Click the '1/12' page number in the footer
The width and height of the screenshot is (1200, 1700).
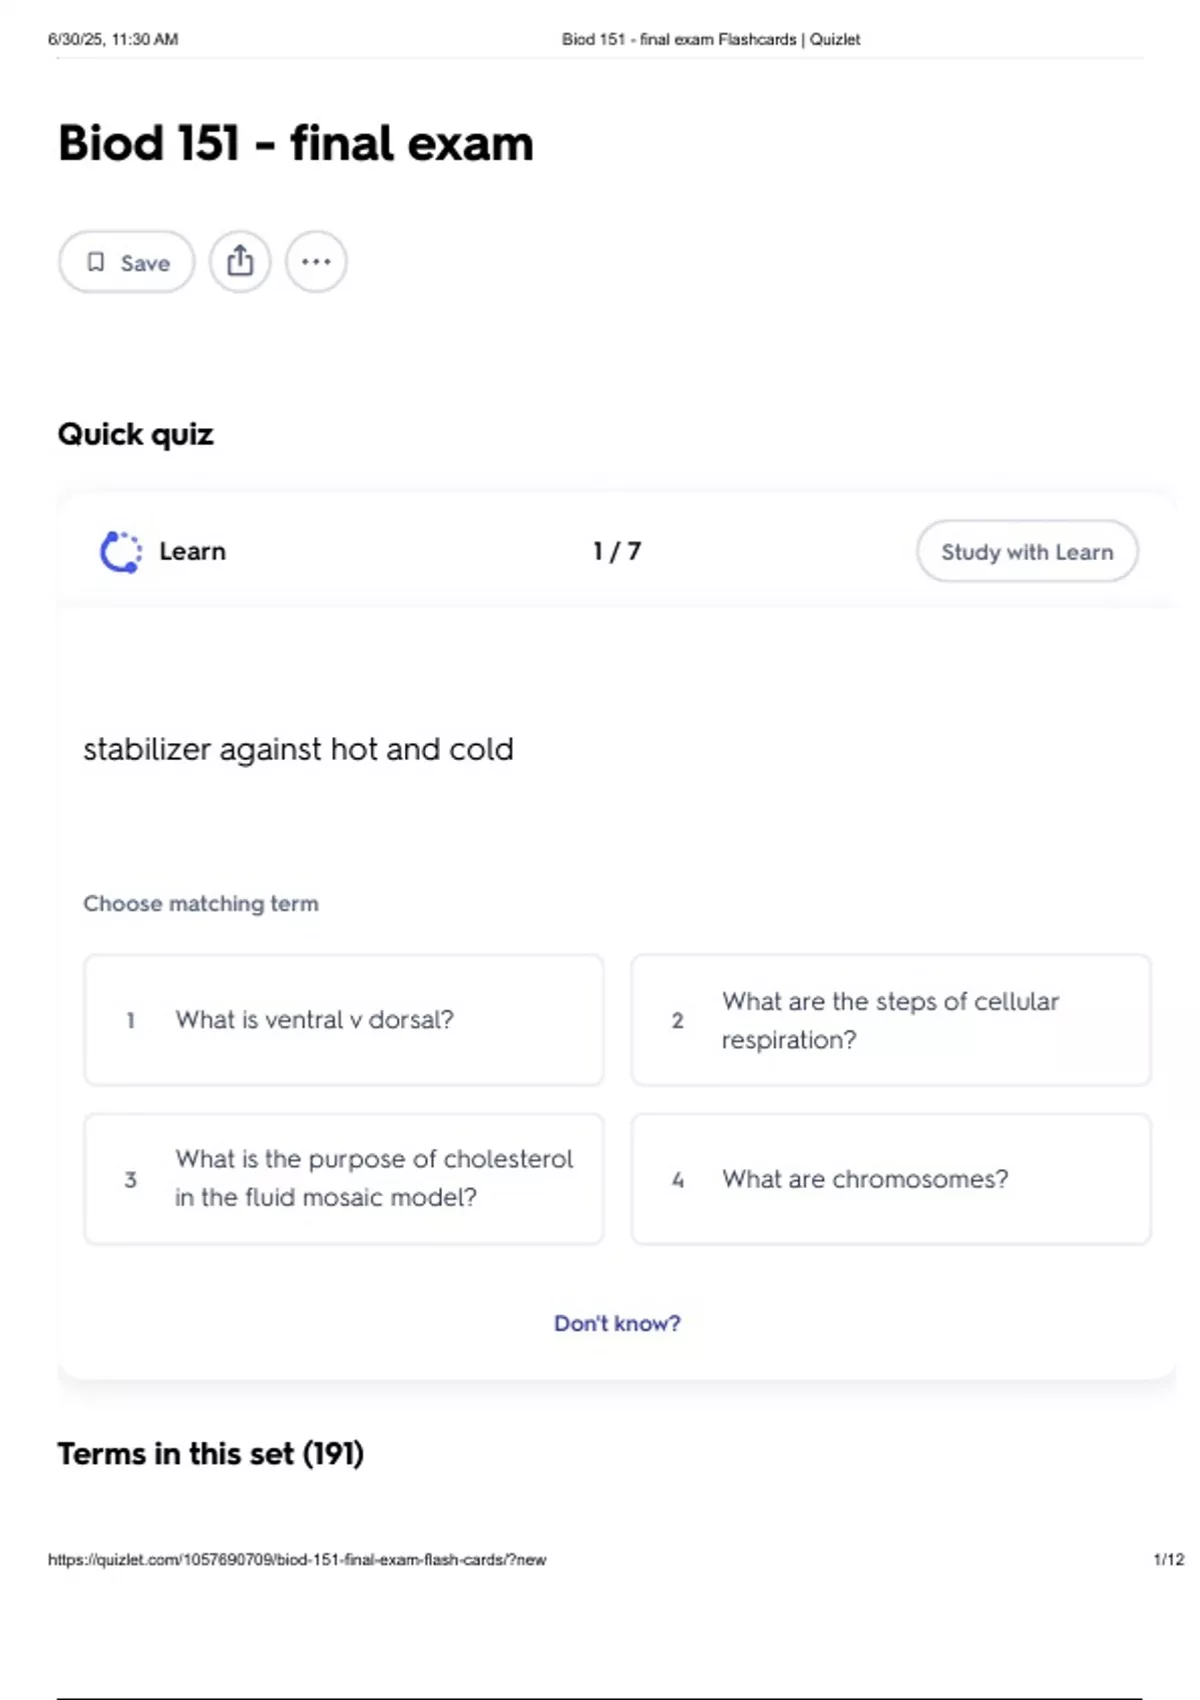[x=1168, y=1559]
